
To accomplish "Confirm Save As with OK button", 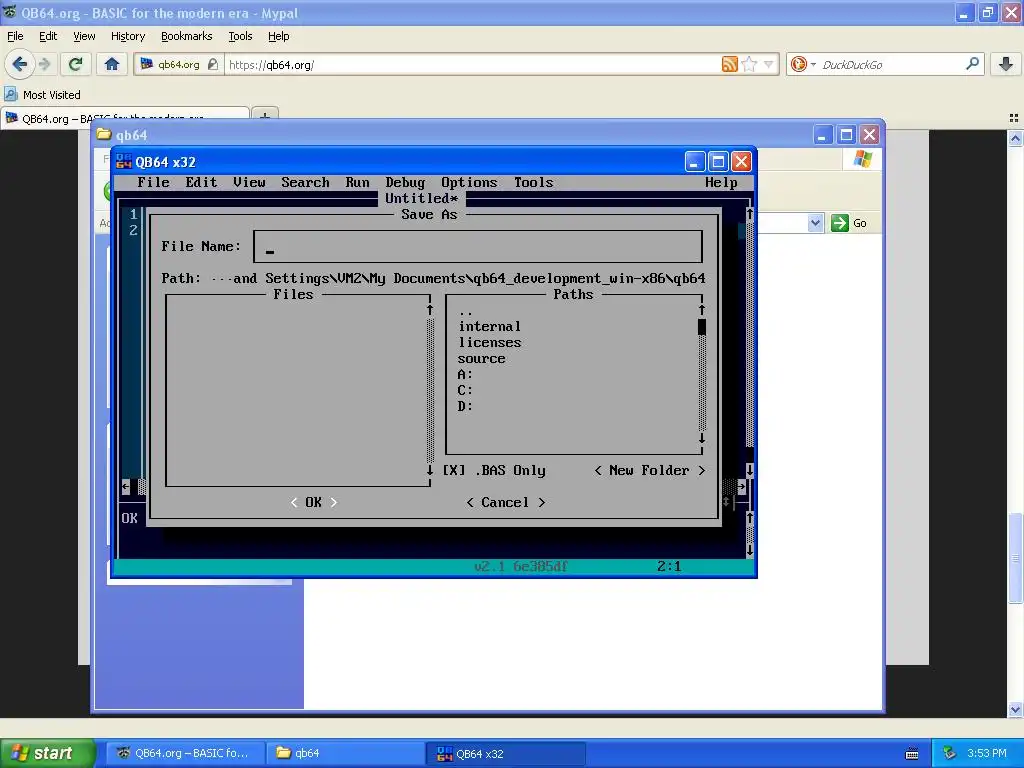I will click(x=313, y=502).
